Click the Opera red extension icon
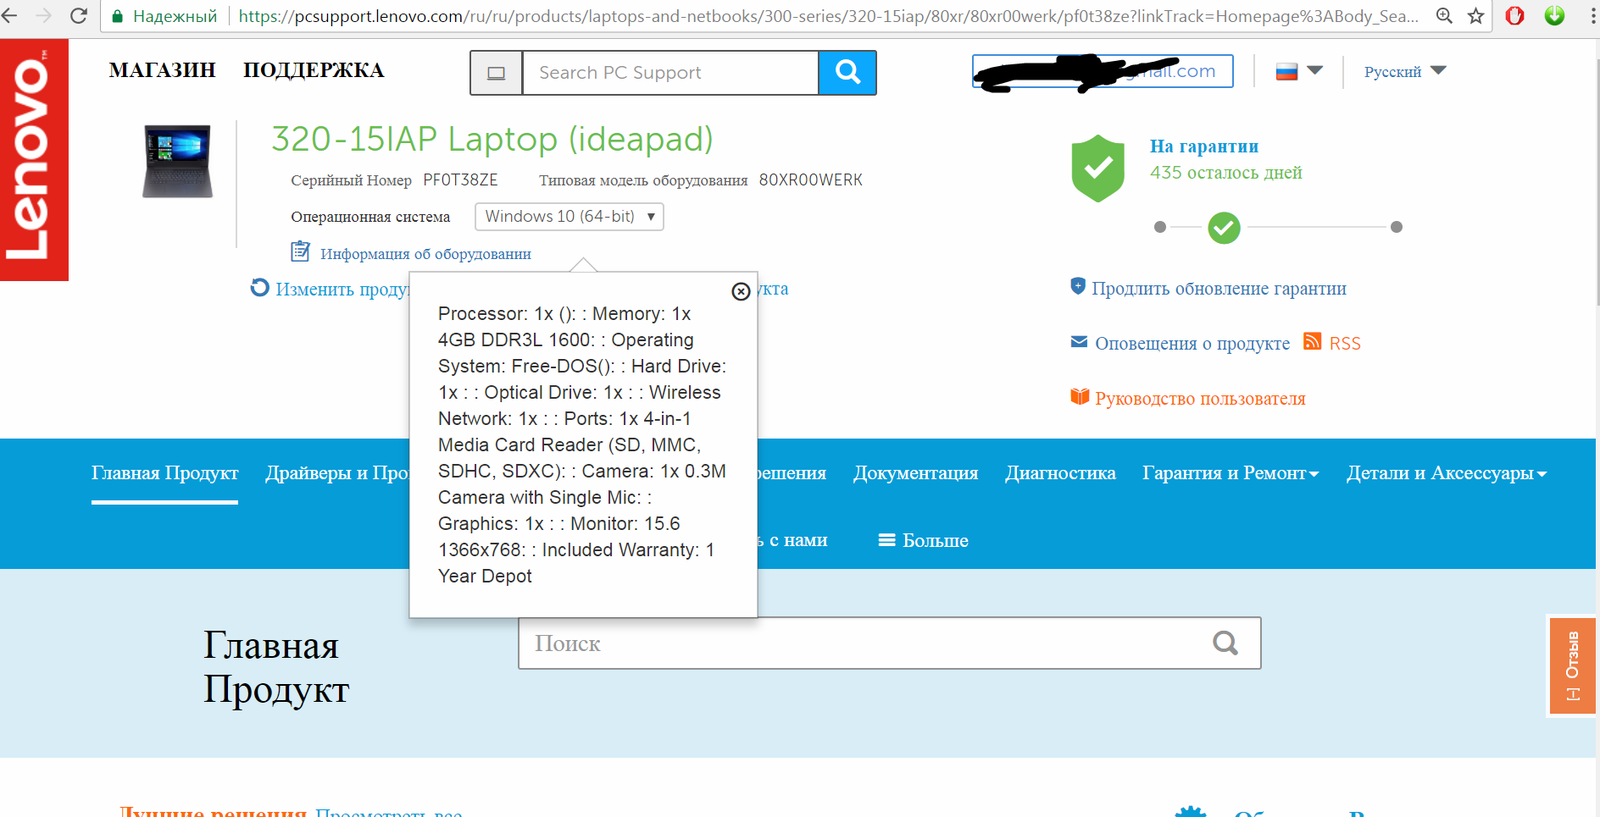1600x817 pixels. [1515, 16]
